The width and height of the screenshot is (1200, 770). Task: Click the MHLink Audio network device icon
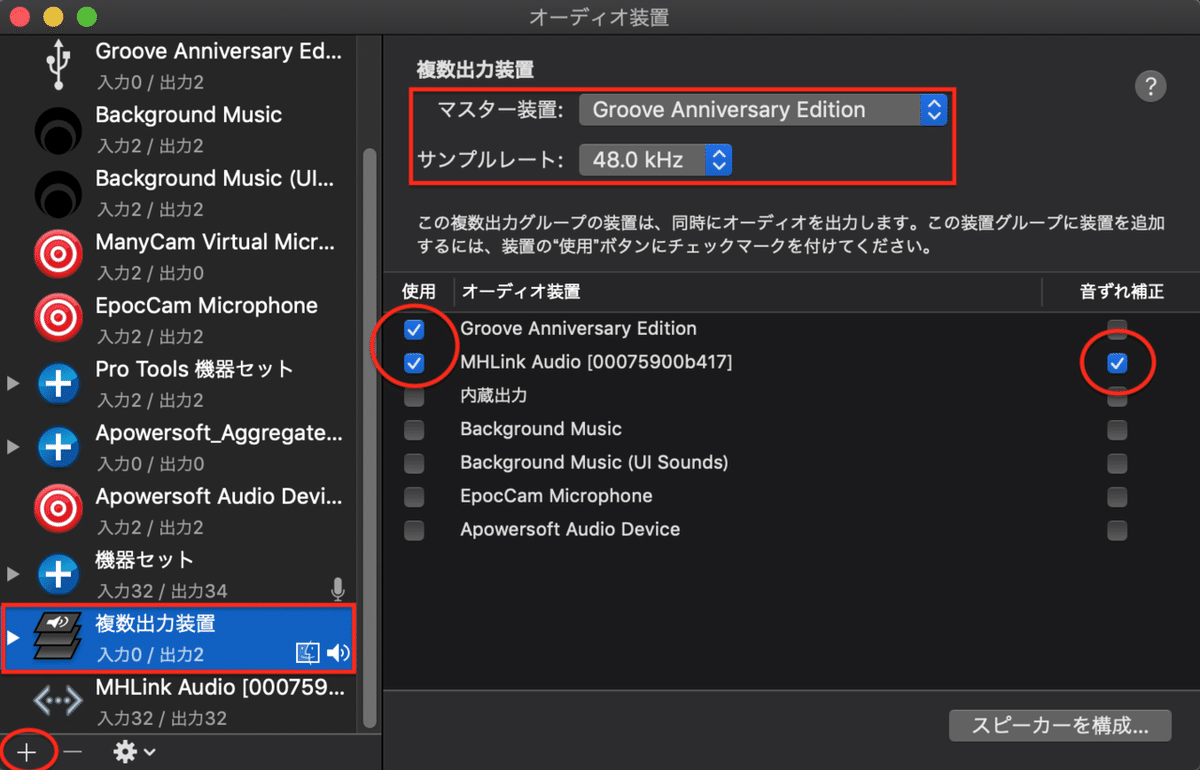point(59,701)
